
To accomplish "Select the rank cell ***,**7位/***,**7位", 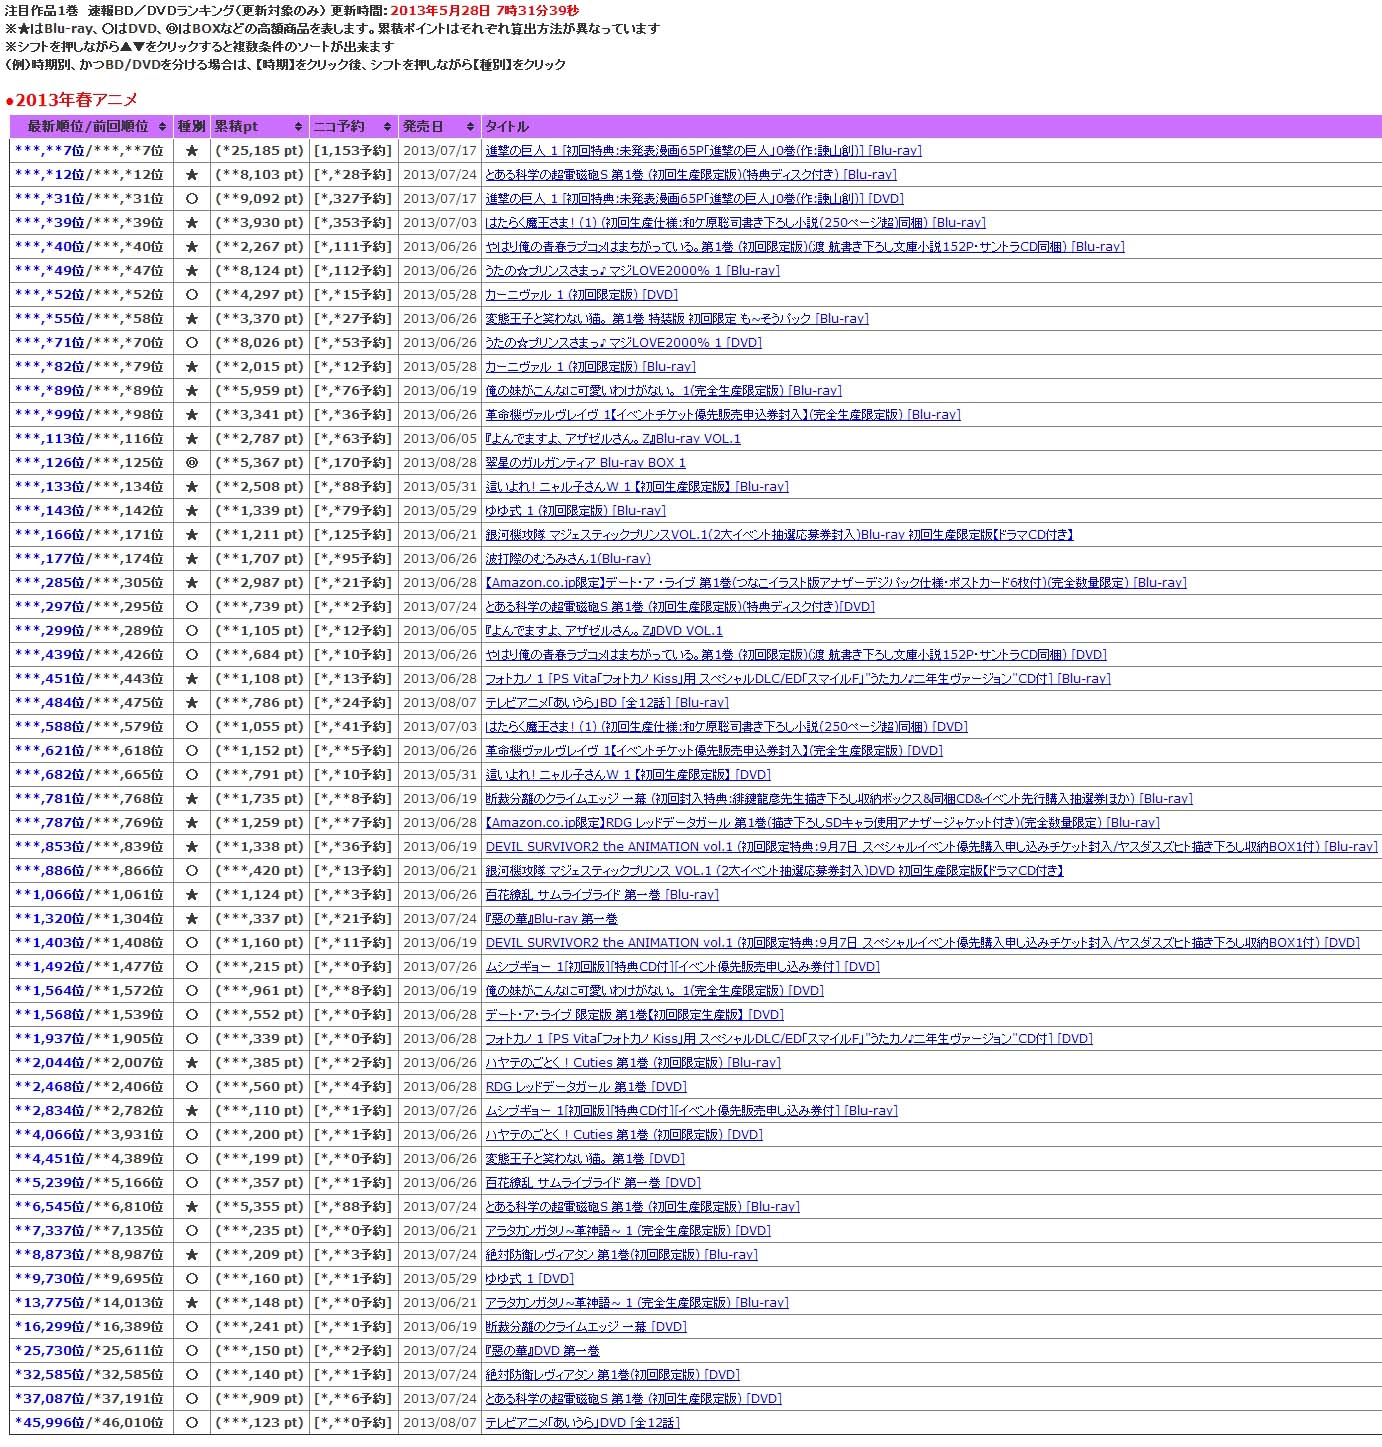I will coord(89,151).
